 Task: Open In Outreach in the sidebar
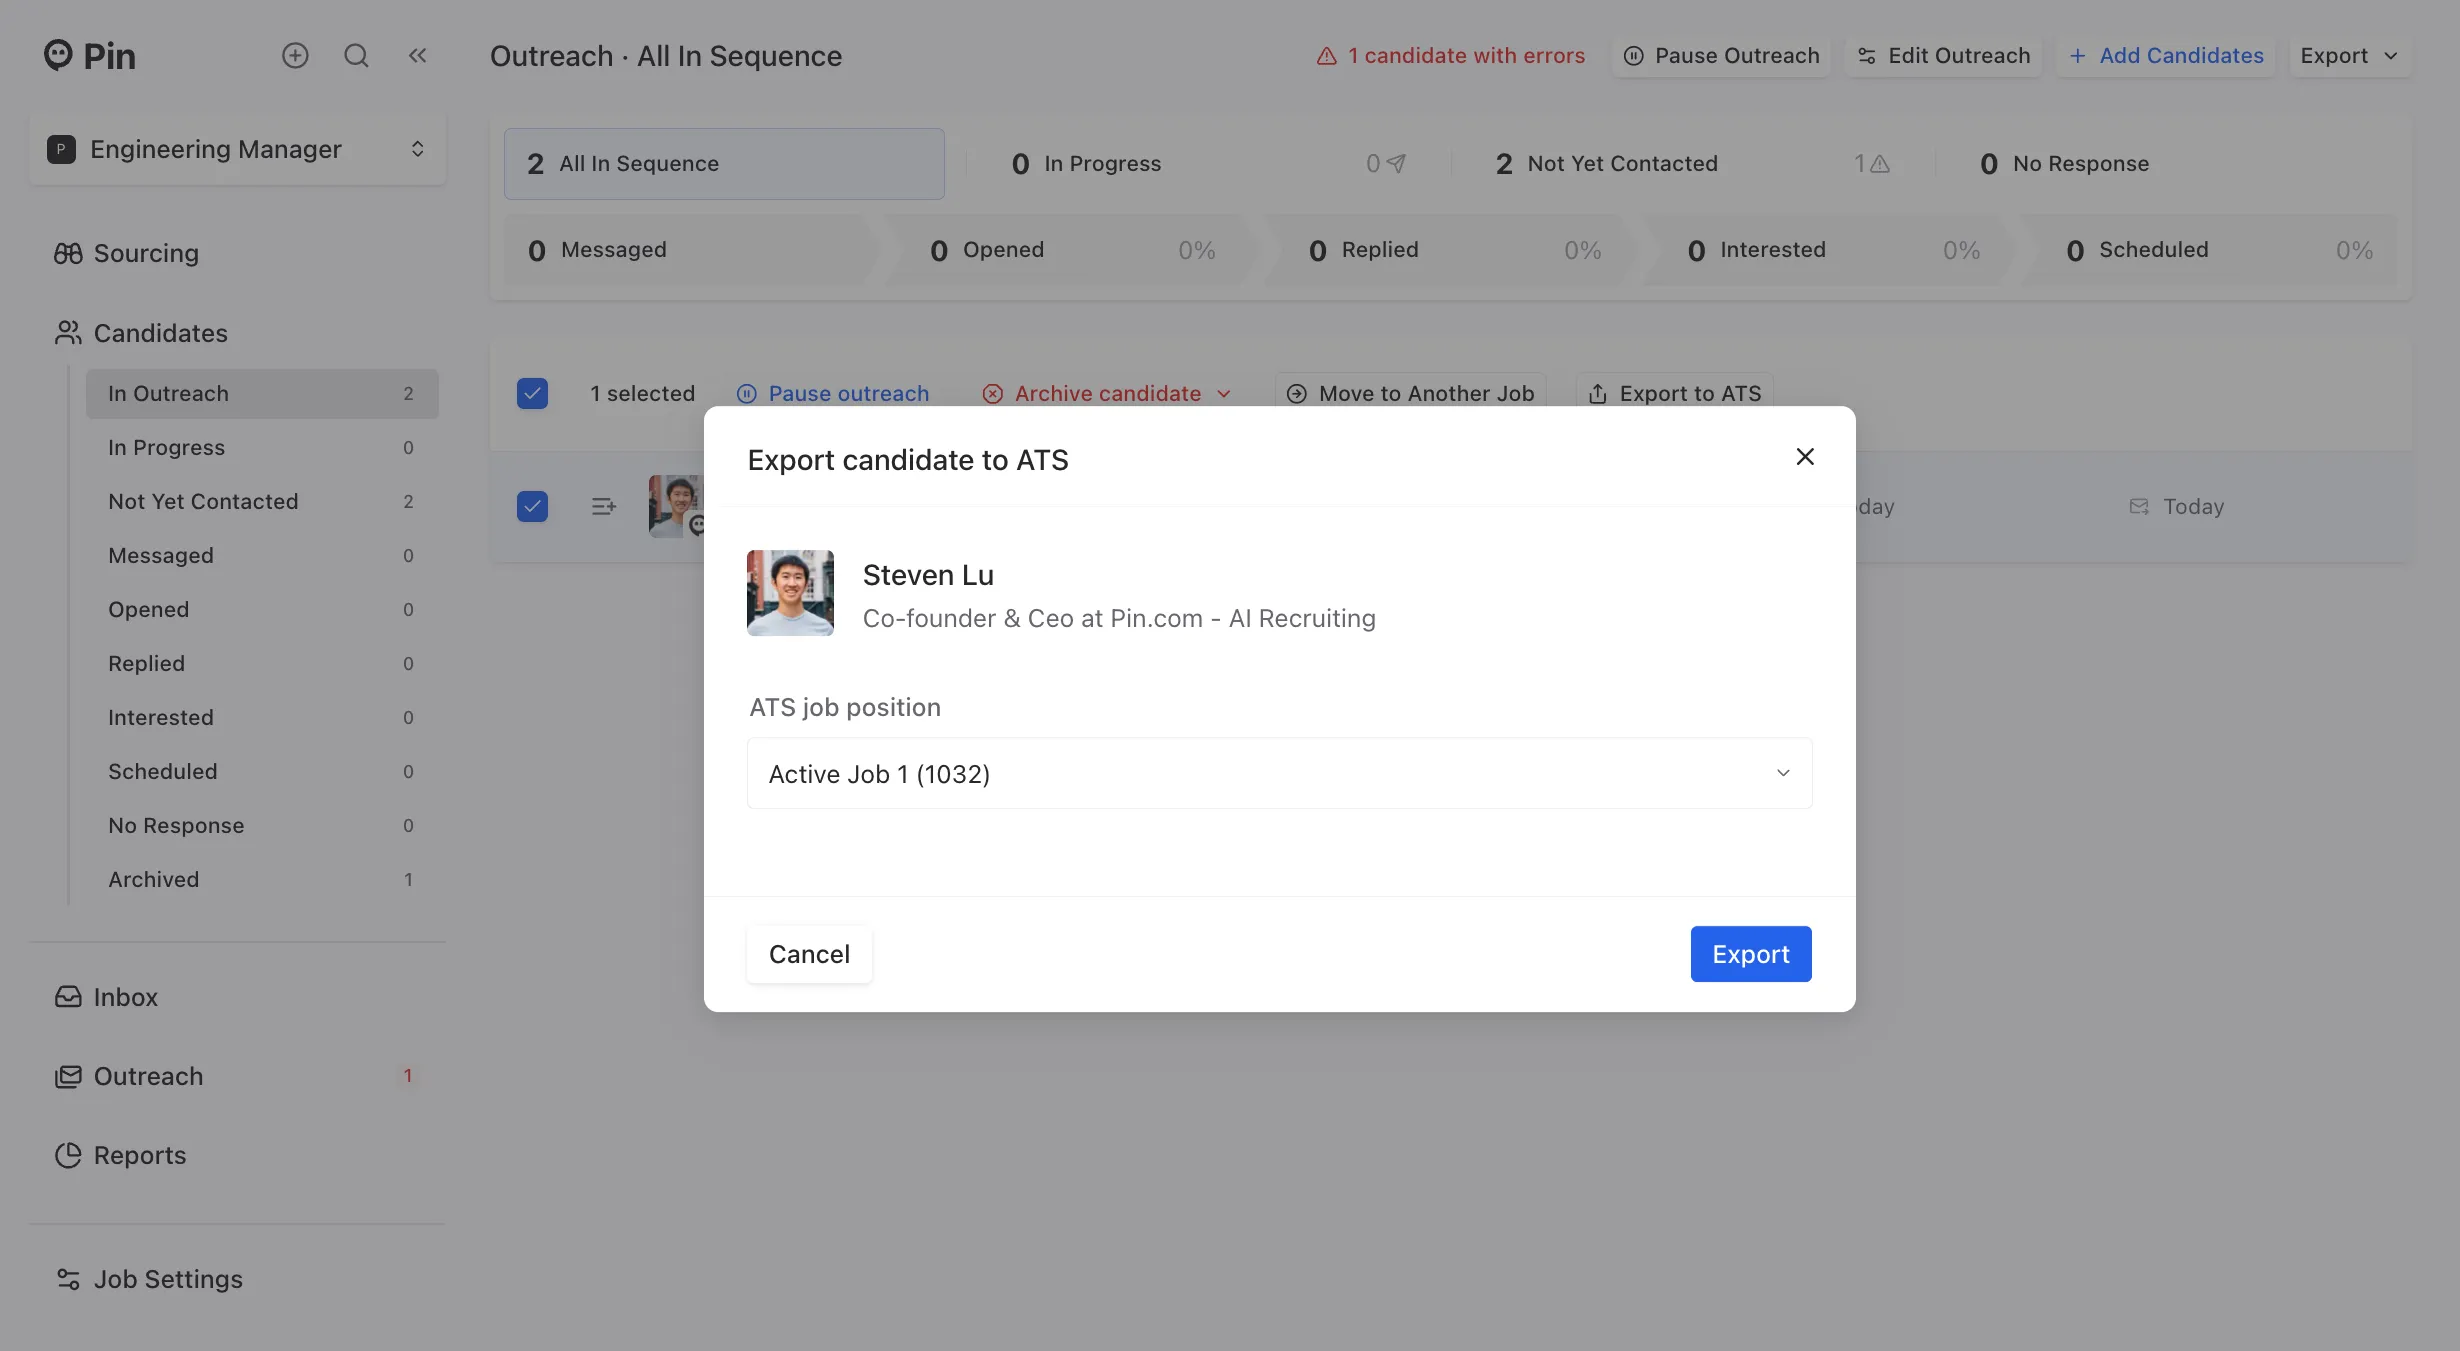262,394
